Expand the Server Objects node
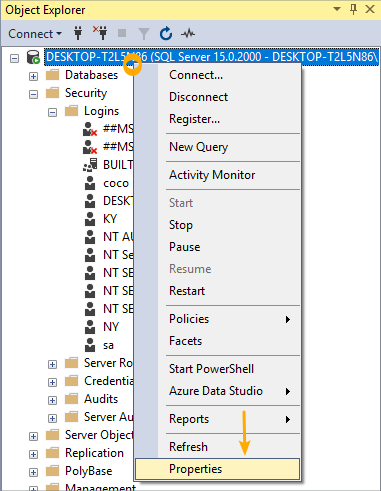Image resolution: width=381 pixels, height=491 pixels. 33,437
